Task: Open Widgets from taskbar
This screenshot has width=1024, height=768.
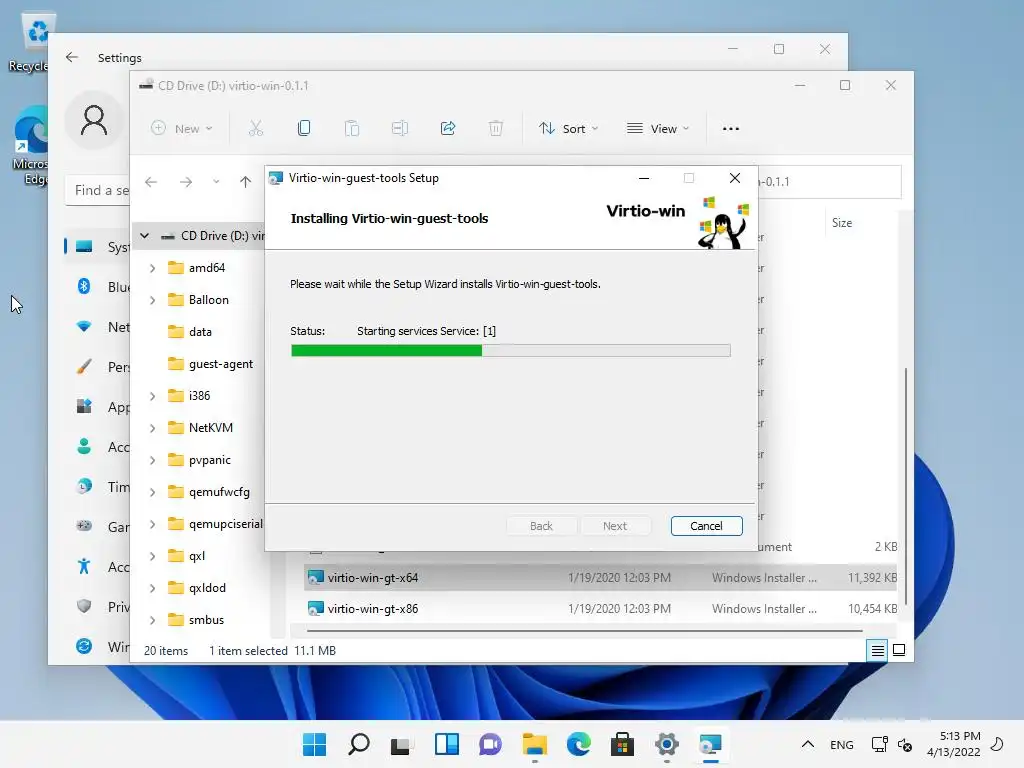Action: 447,744
